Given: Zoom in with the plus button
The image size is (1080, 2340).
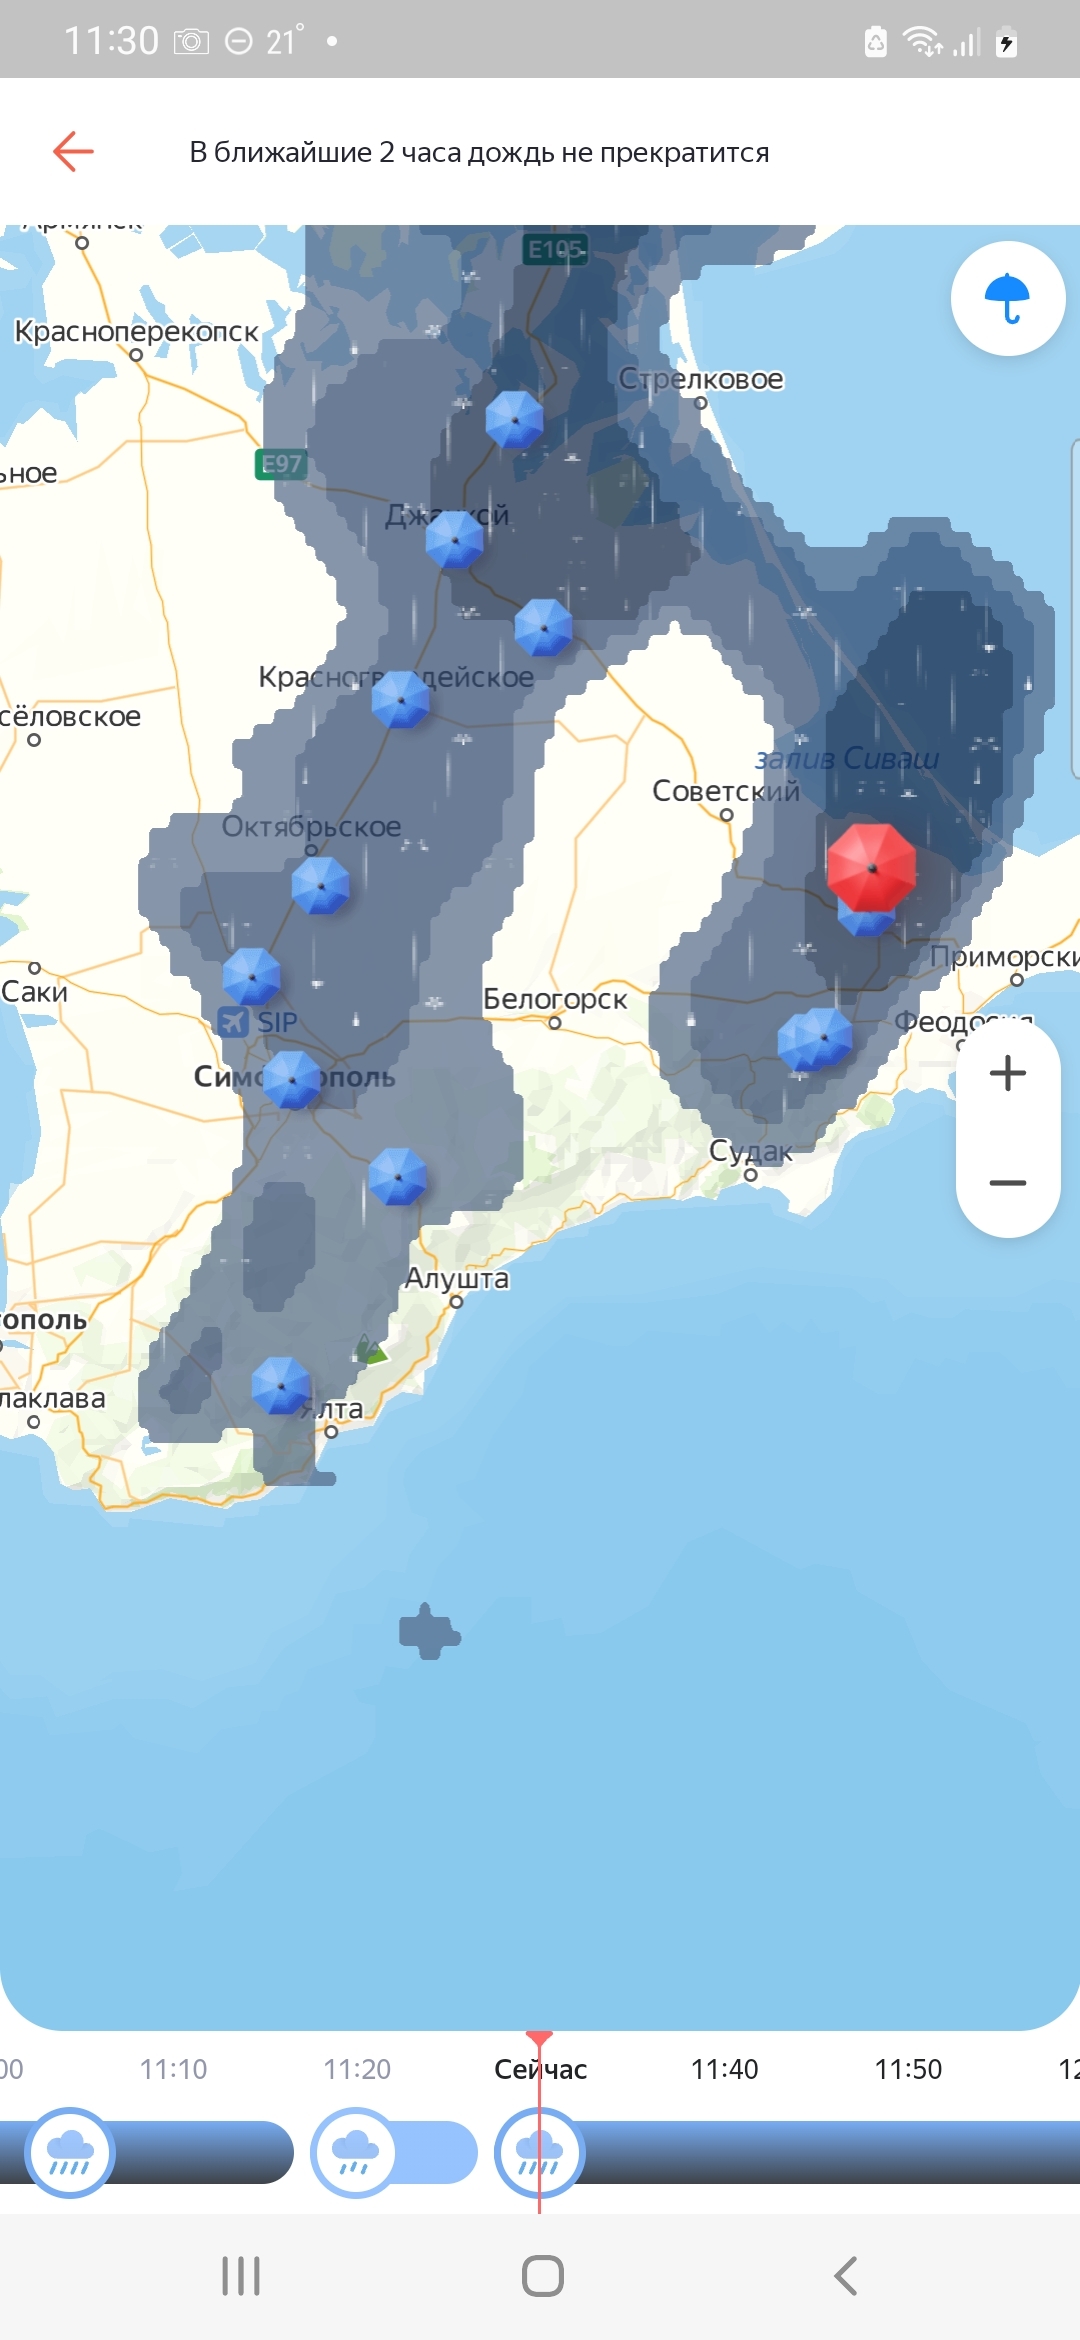Looking at the screenshot, I should 1008,1073.
